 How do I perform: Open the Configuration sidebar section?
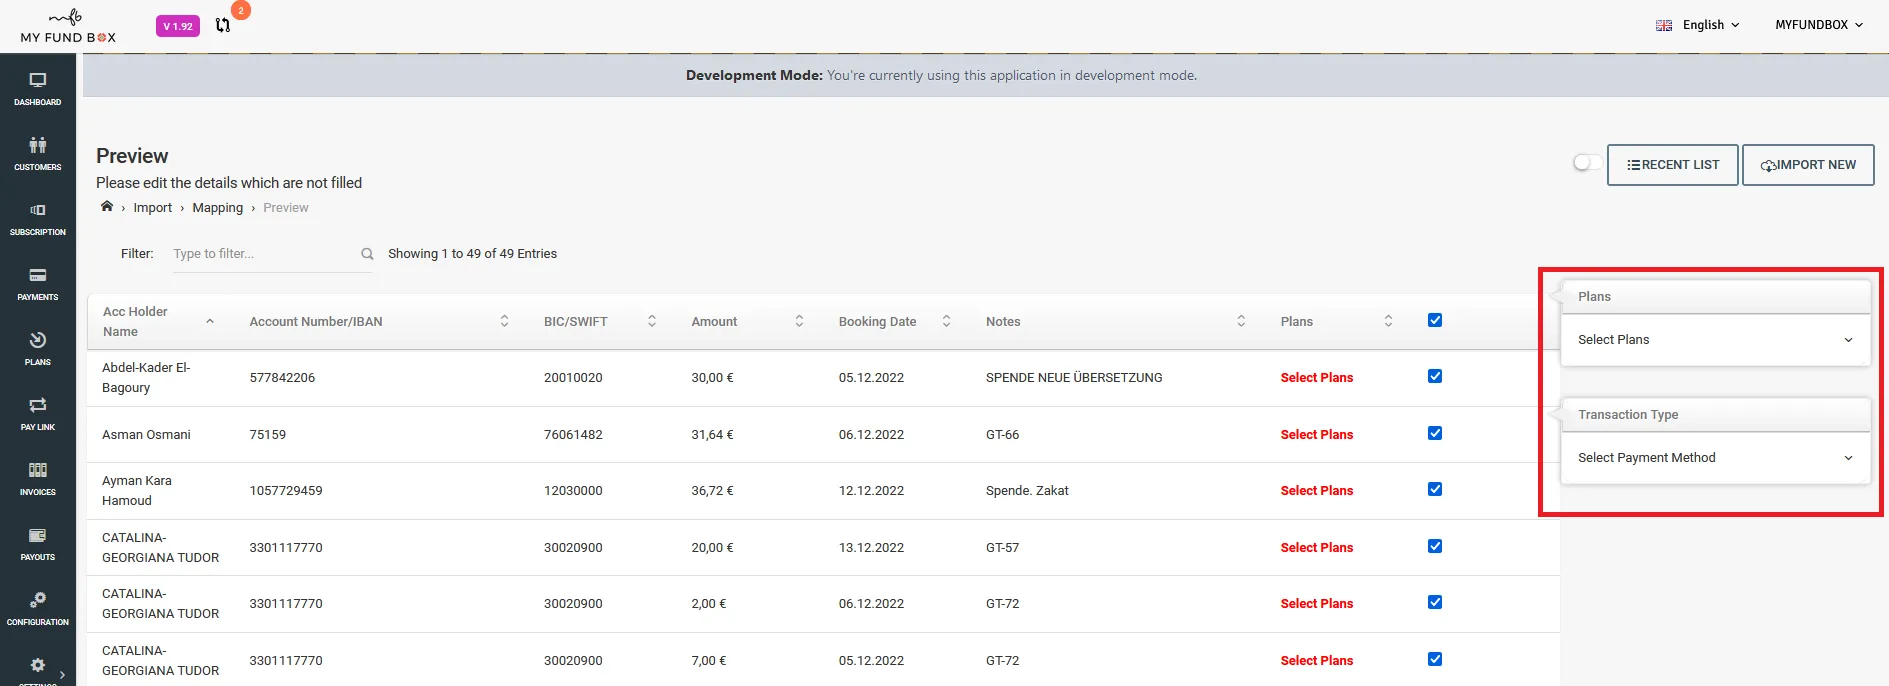click(38, 609)
